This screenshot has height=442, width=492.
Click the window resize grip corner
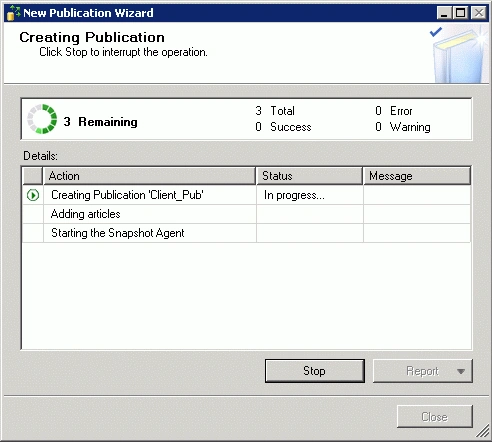tap(482, 432)
